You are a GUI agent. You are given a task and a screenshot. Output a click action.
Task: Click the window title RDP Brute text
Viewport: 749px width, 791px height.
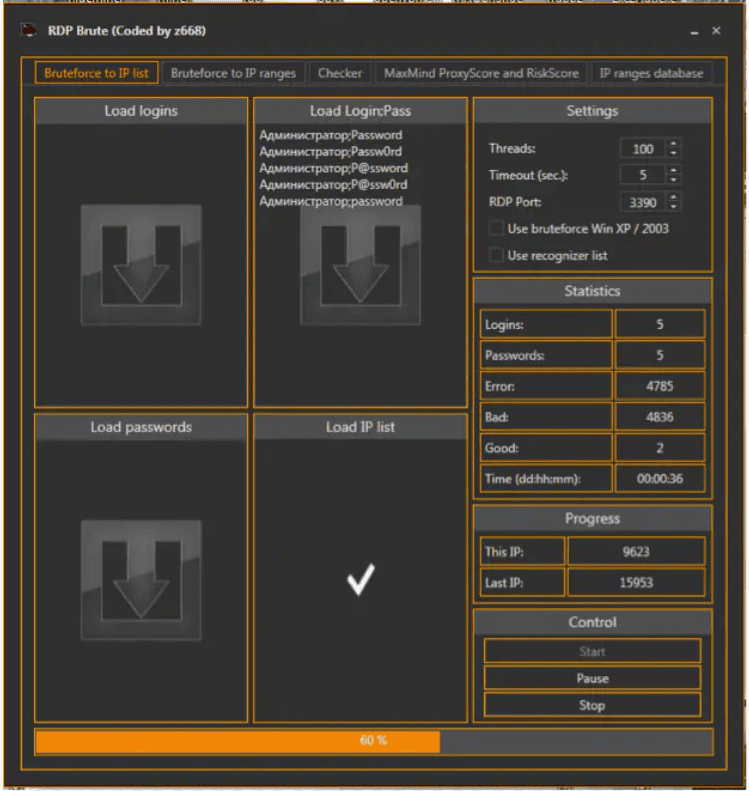pos(127,31)
